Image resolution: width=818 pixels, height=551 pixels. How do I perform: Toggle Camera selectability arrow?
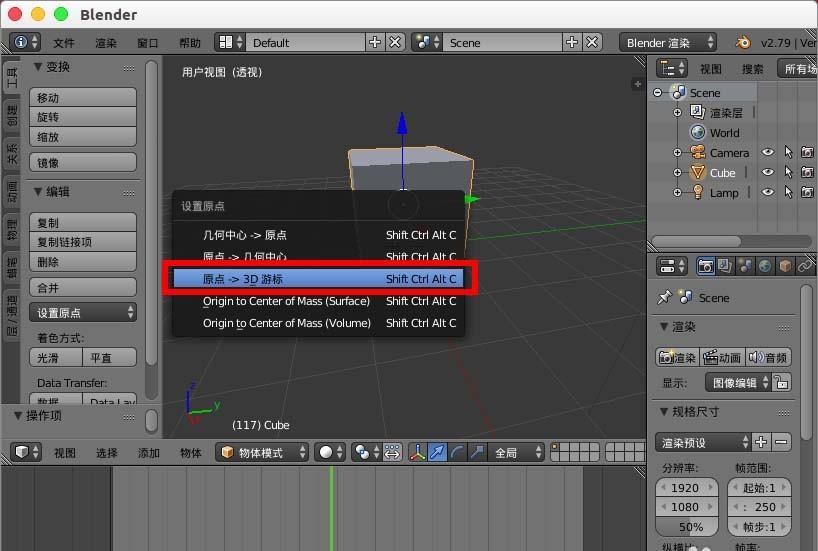pyautogui.click(x=788, y=152)
